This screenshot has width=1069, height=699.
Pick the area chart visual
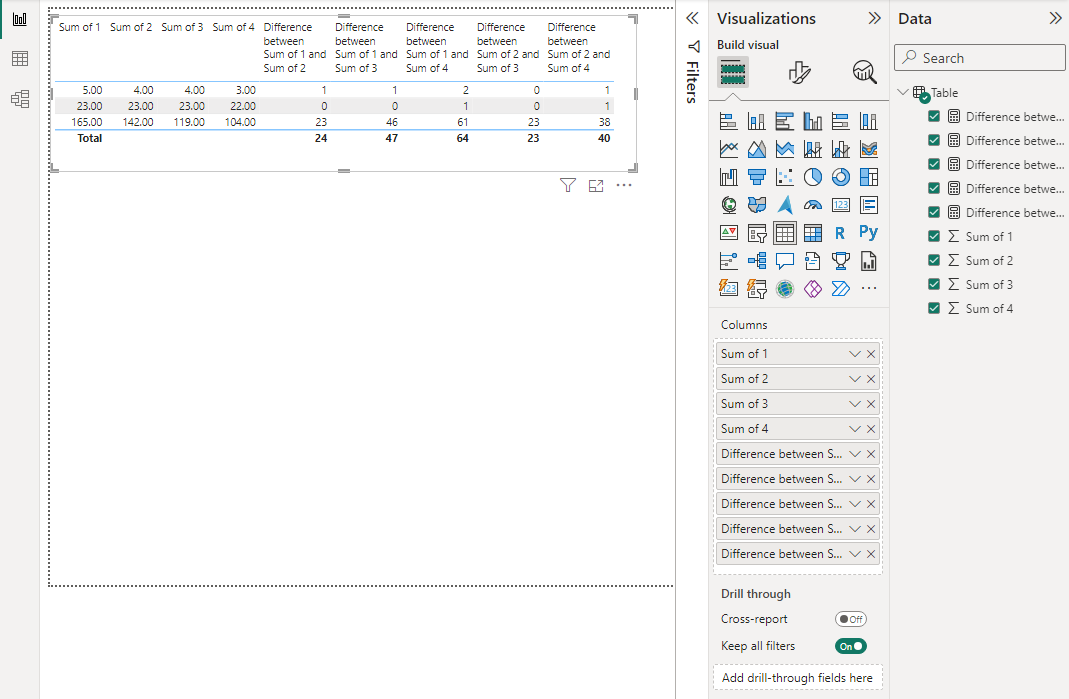757,149
